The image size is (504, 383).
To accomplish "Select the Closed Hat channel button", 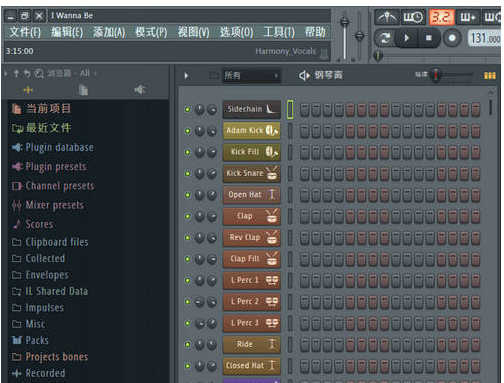I will (x=252, y=366).
